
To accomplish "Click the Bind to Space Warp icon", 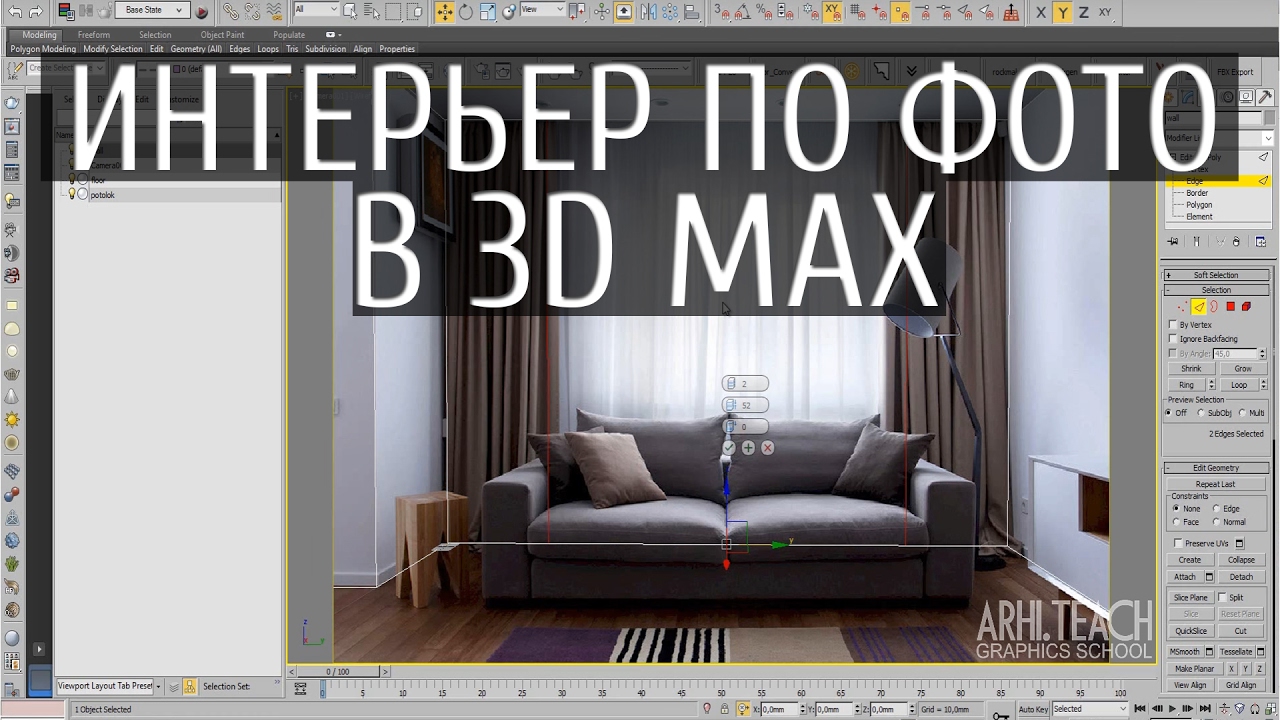I will (x=274, y=11).
